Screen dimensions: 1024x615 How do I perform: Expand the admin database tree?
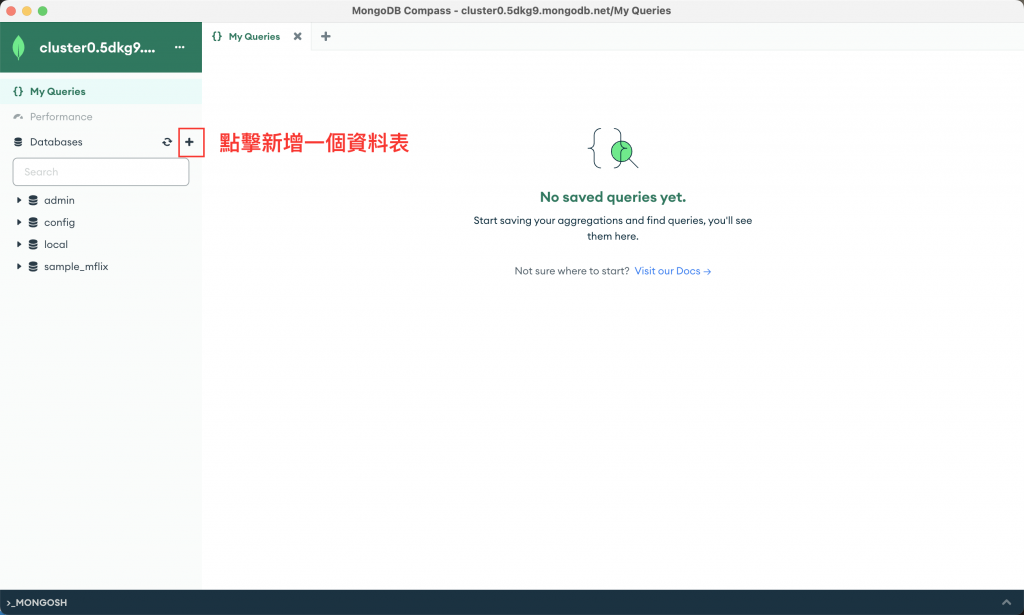(x=19, y=200)
